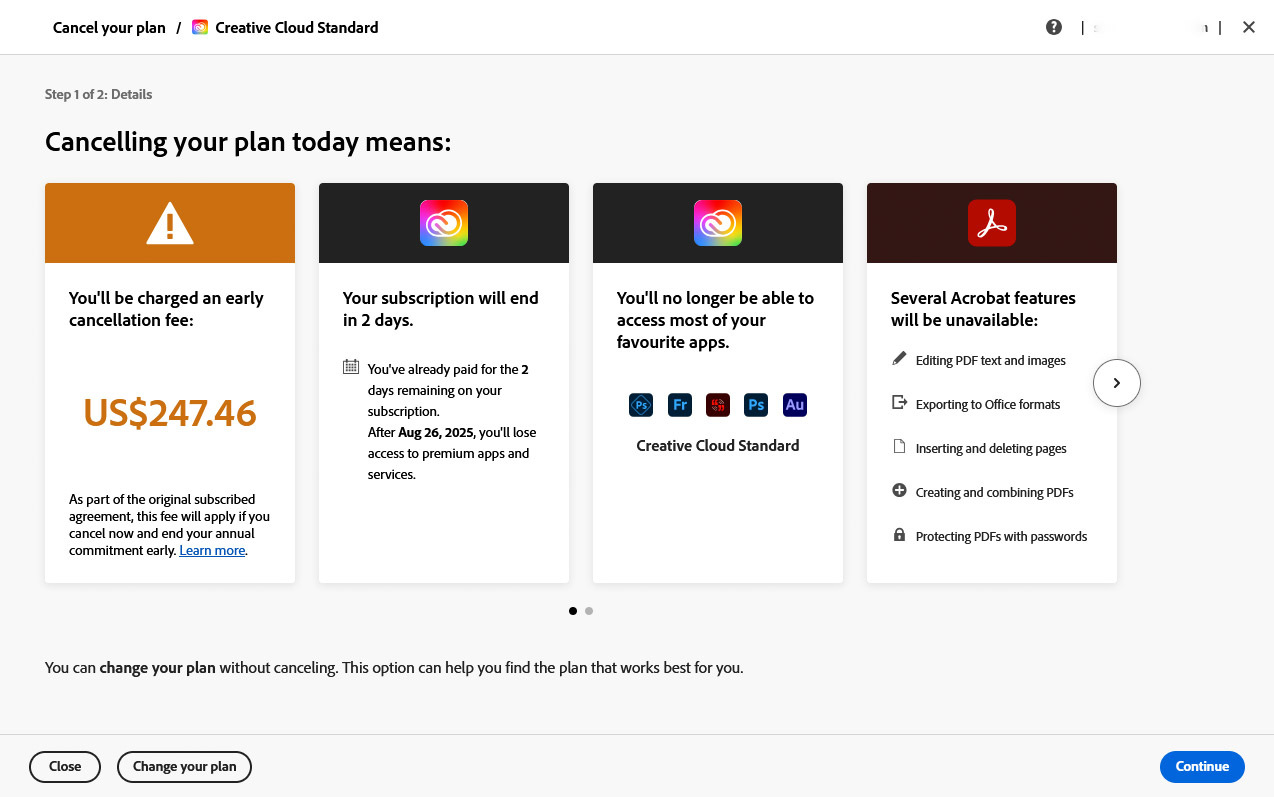Select the second carousel page dot
This screenshot has height=797, width=1274.
pyautogui.click(x=589, y=611)
